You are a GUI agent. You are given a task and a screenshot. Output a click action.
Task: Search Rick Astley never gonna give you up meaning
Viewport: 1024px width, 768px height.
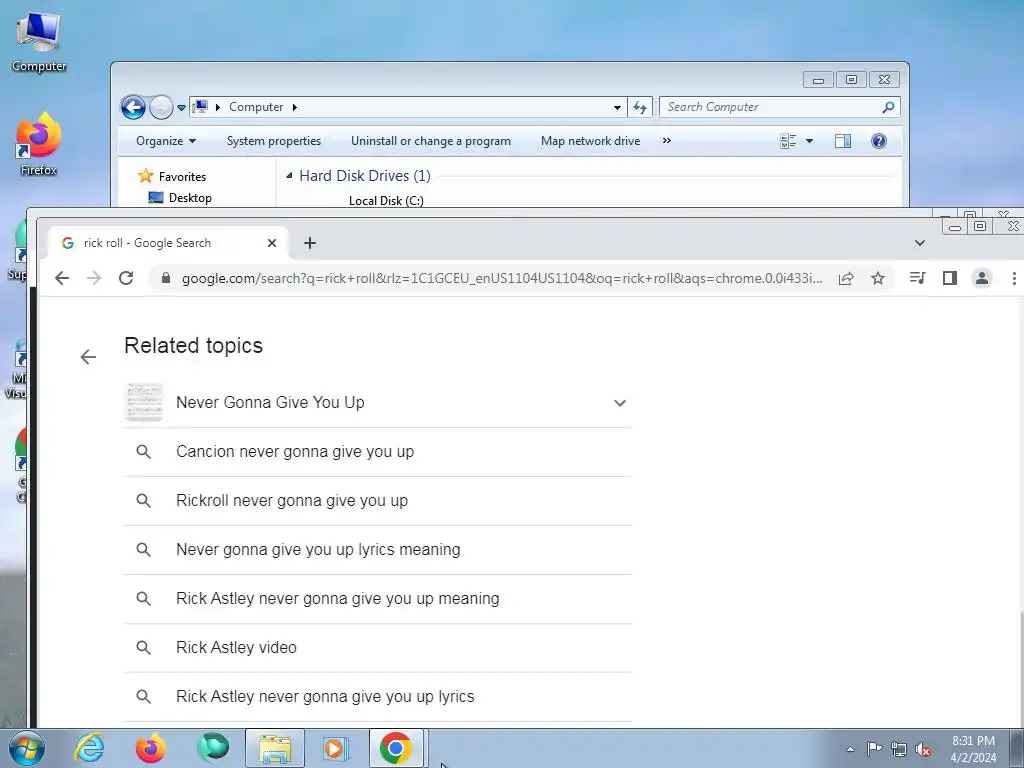(x=377, y=599)
